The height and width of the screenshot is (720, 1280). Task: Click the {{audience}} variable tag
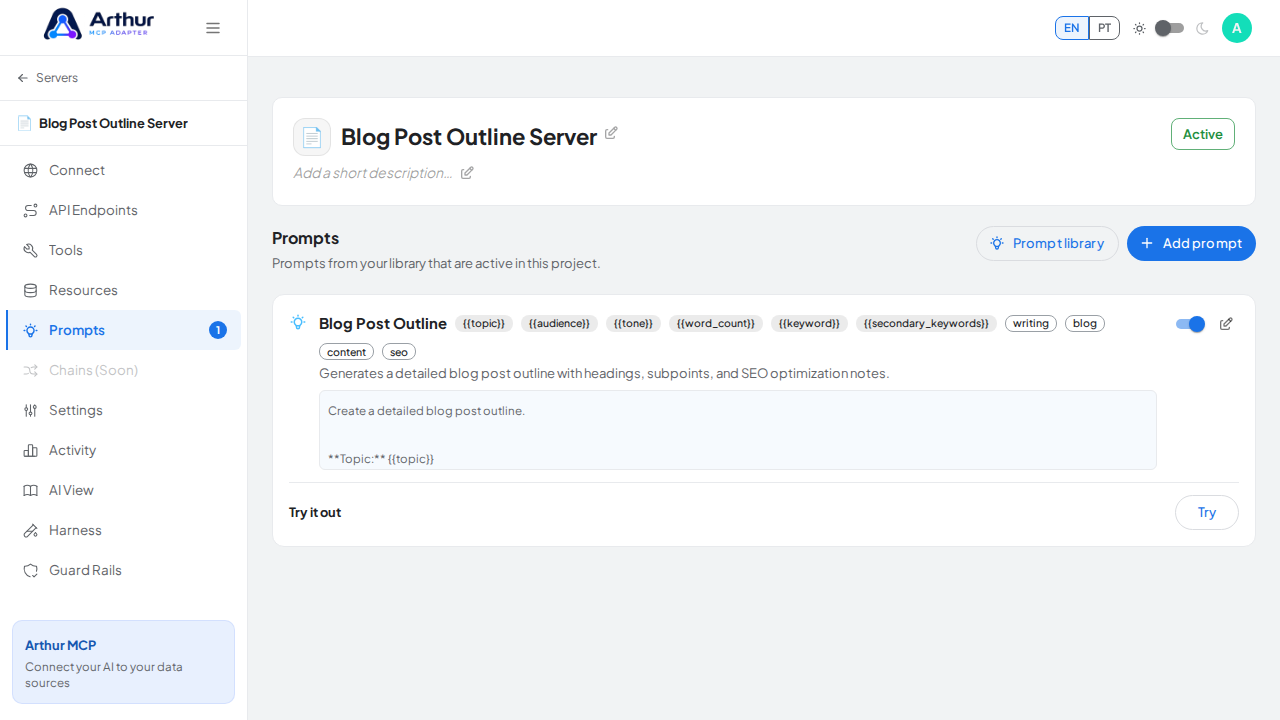pos(559,323)
